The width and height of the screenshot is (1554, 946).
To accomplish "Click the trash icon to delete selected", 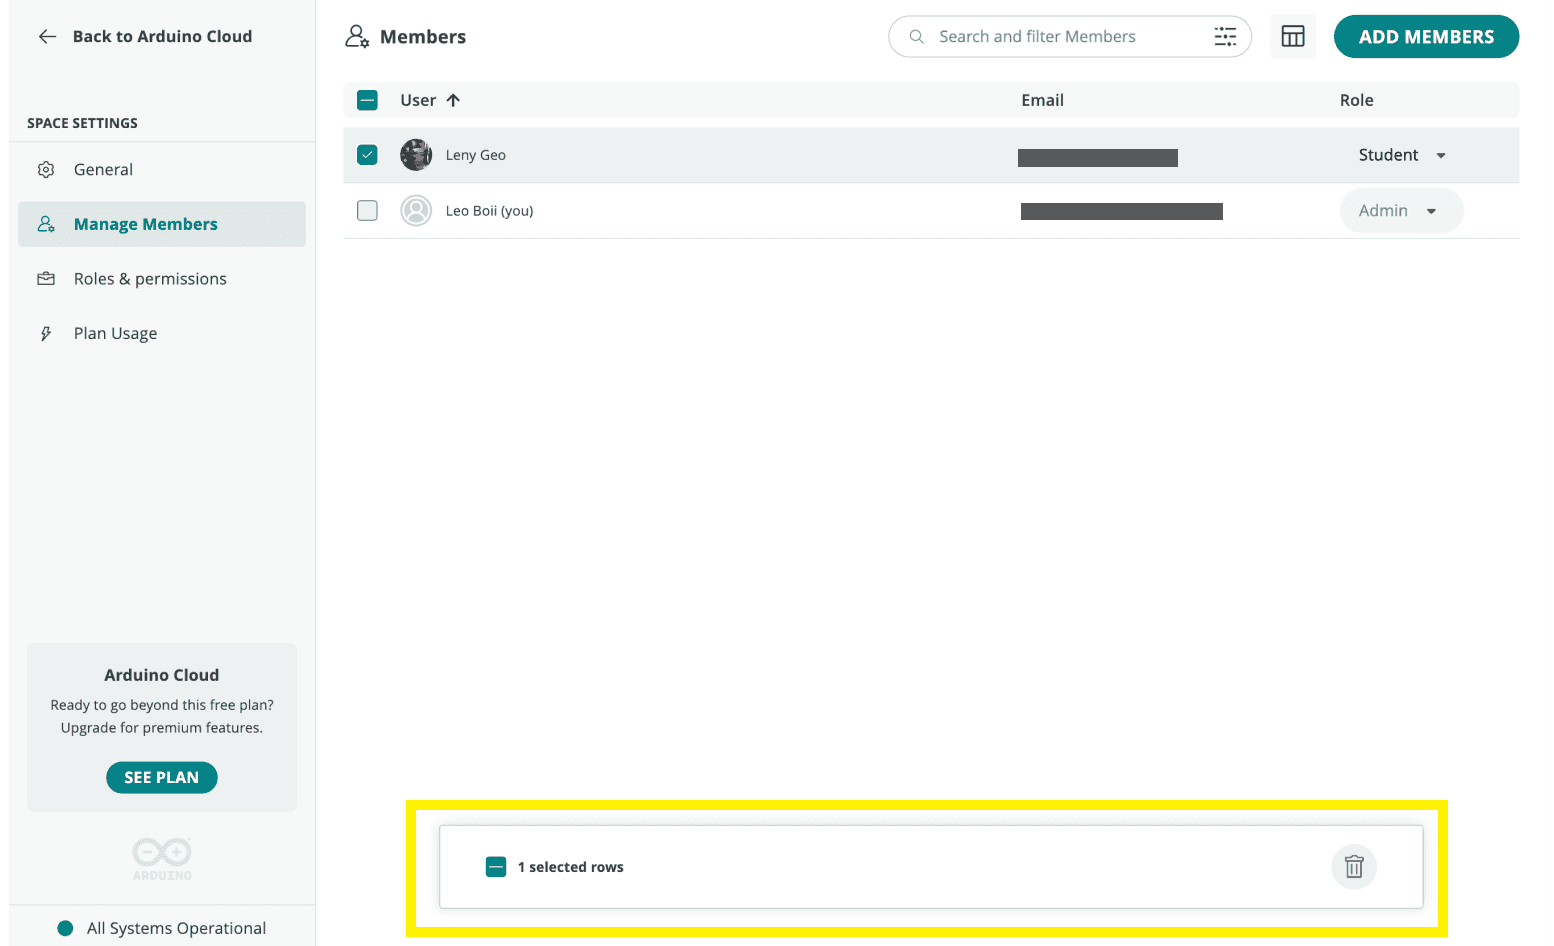I will coord(1354,867).
